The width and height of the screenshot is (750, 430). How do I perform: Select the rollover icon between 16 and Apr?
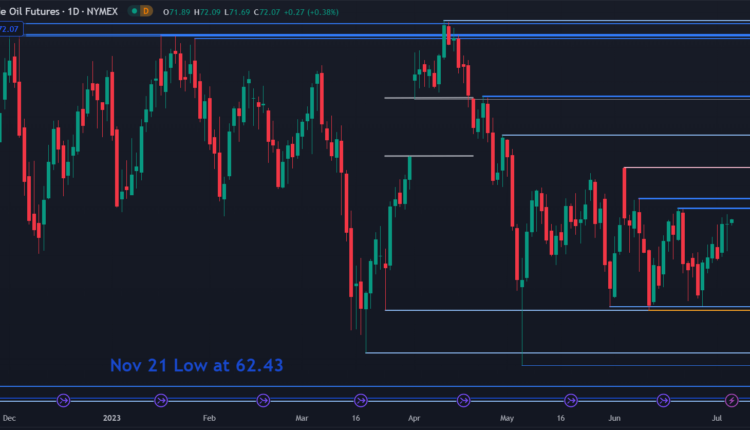point(363,401)
